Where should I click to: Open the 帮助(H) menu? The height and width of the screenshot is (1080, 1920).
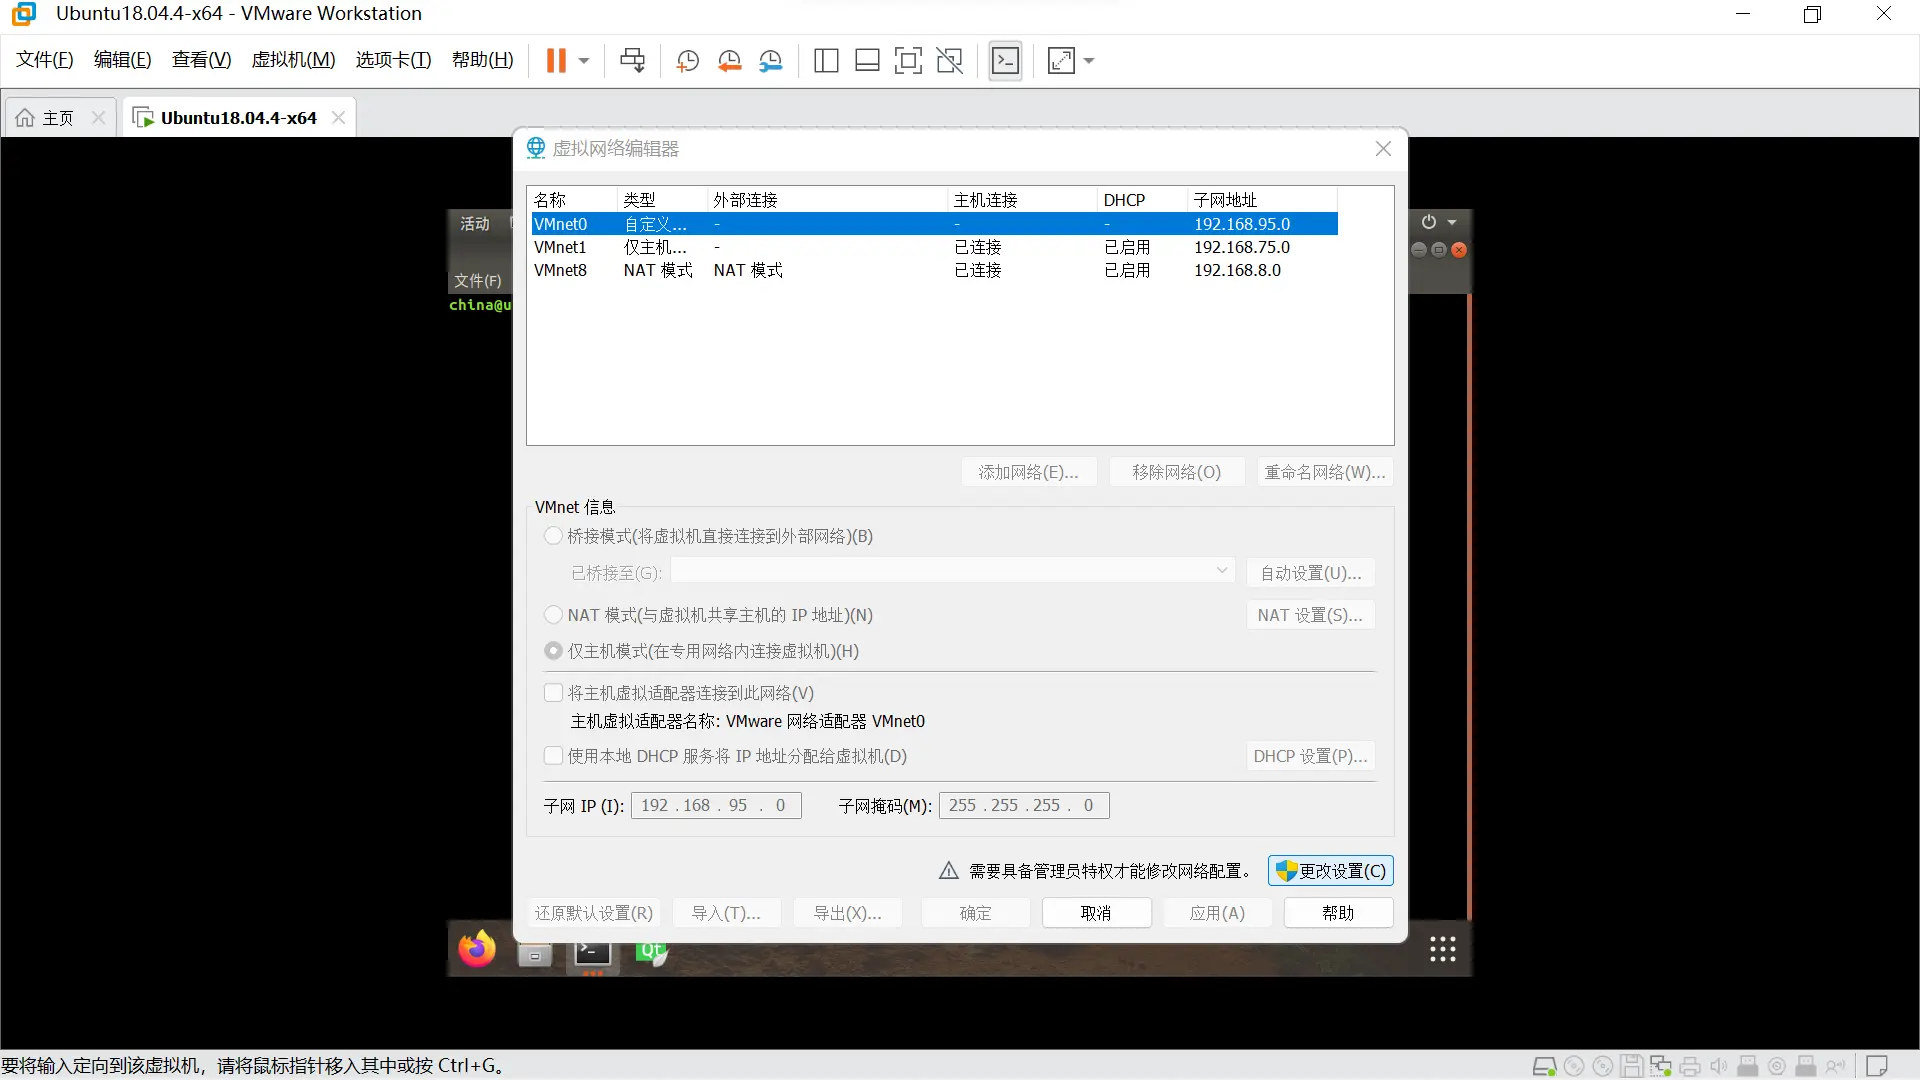tap(482, 60)
